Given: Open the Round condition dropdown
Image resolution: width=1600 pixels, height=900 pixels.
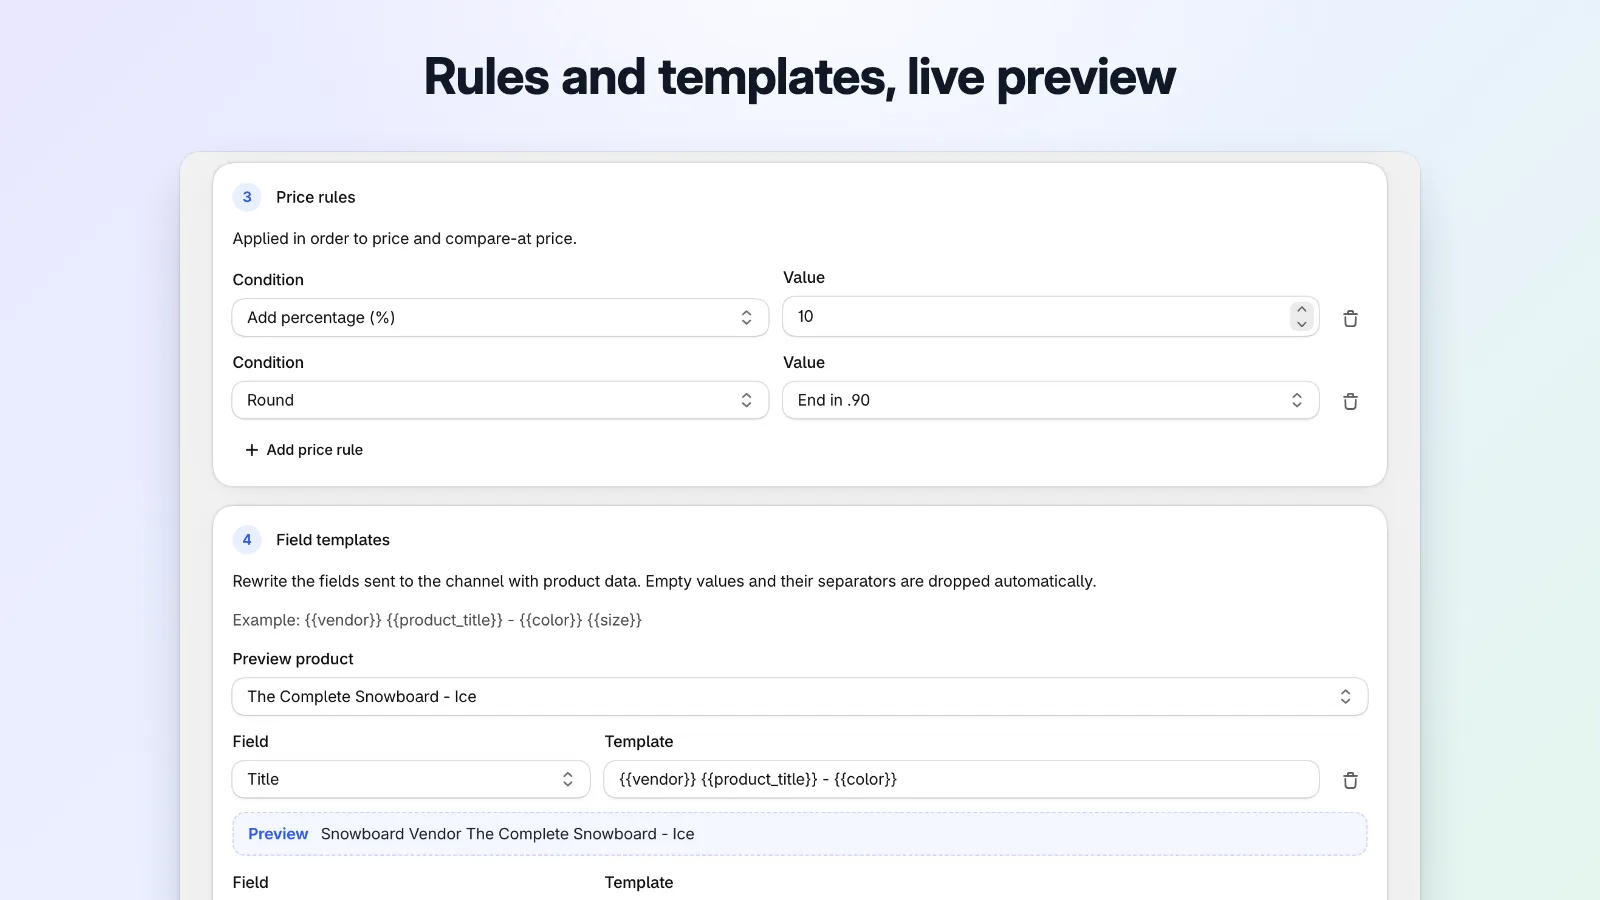Looking at the screenshot, I should pos(500,400).
